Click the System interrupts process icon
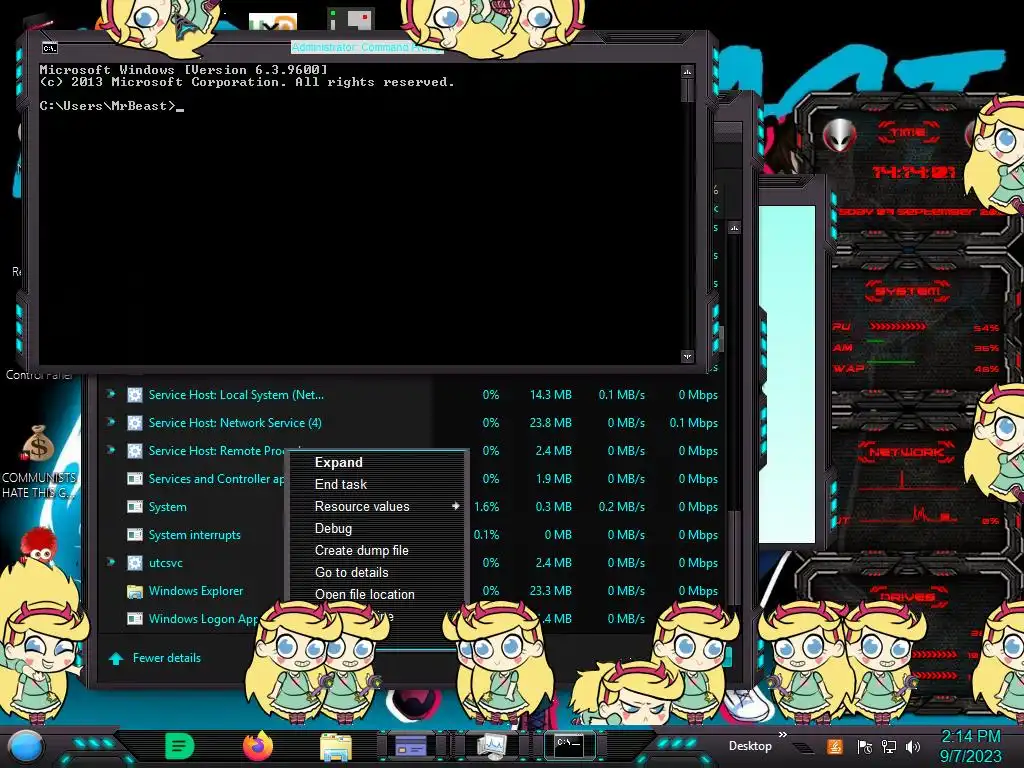The image size is (1024, 768). 135,535
